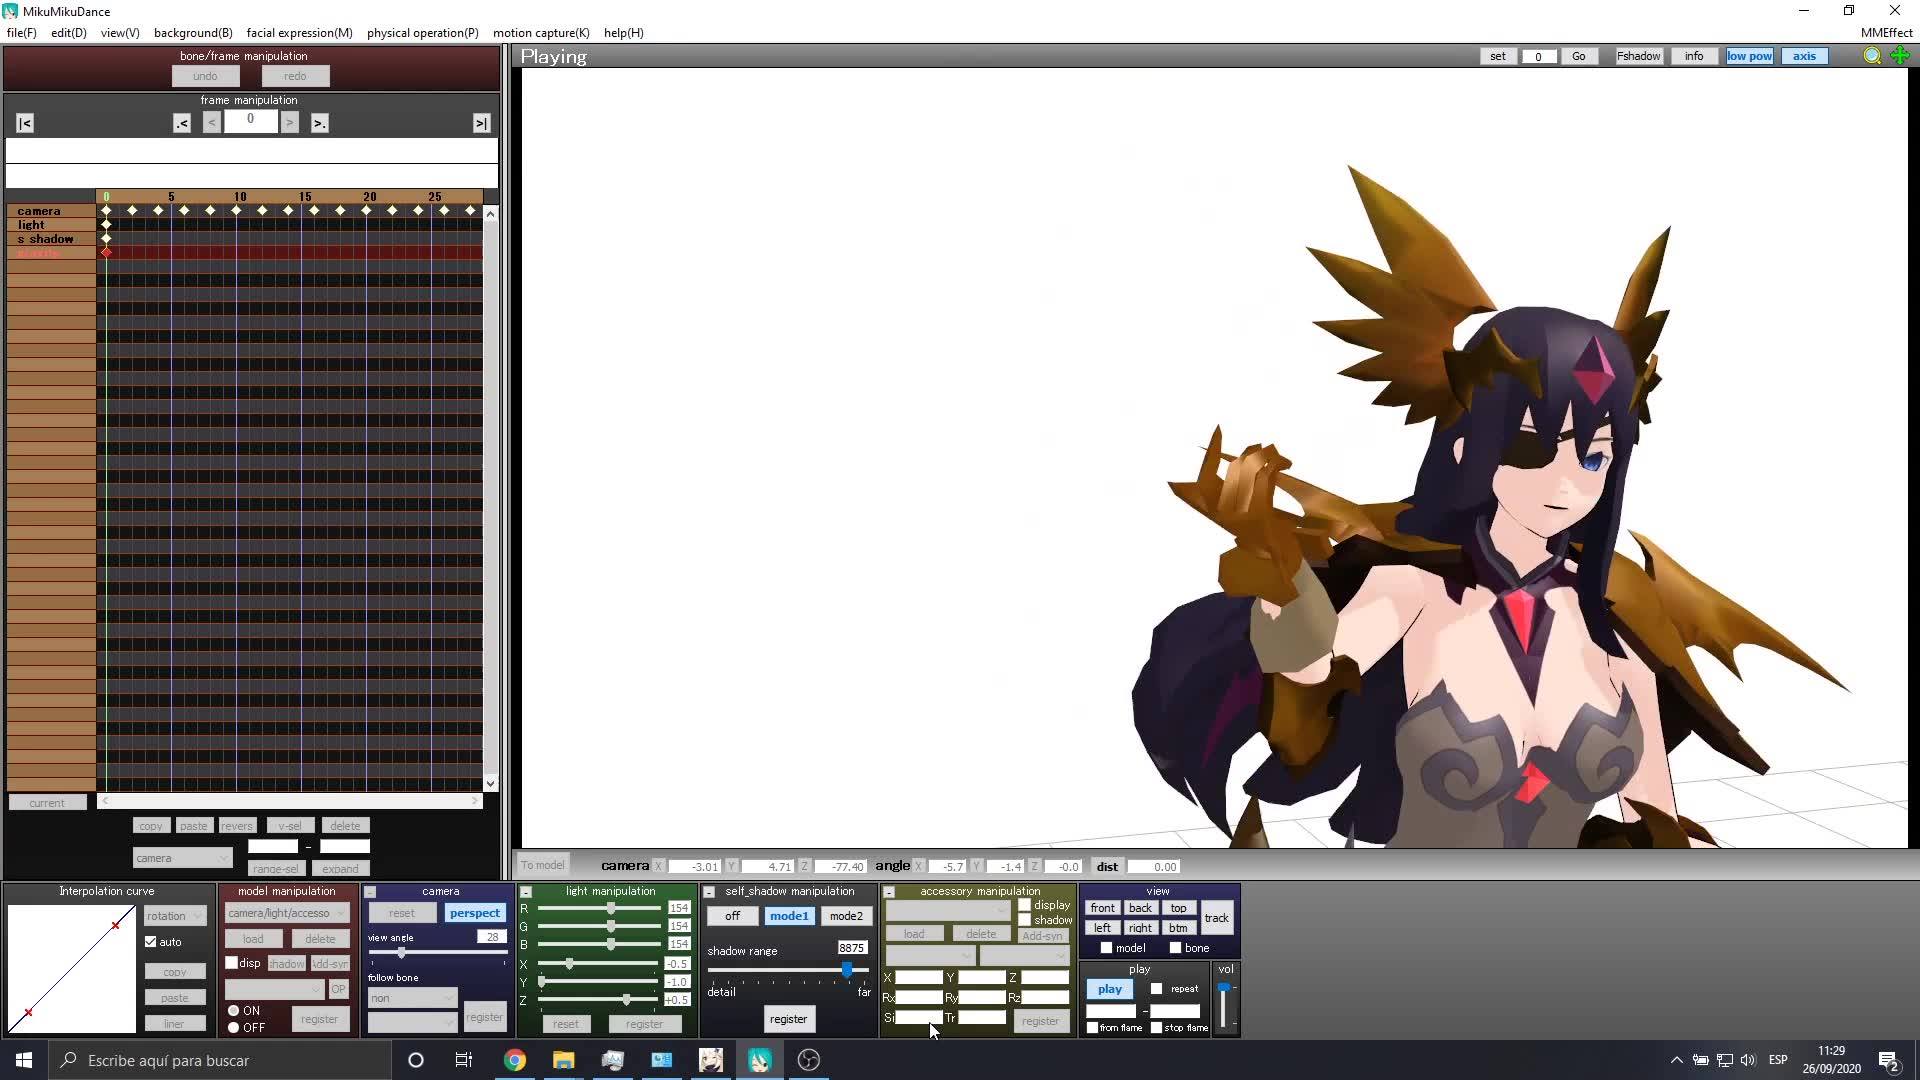Launch Chrome from taskbar
1920x1080 pixels.
click(515, 1060)
